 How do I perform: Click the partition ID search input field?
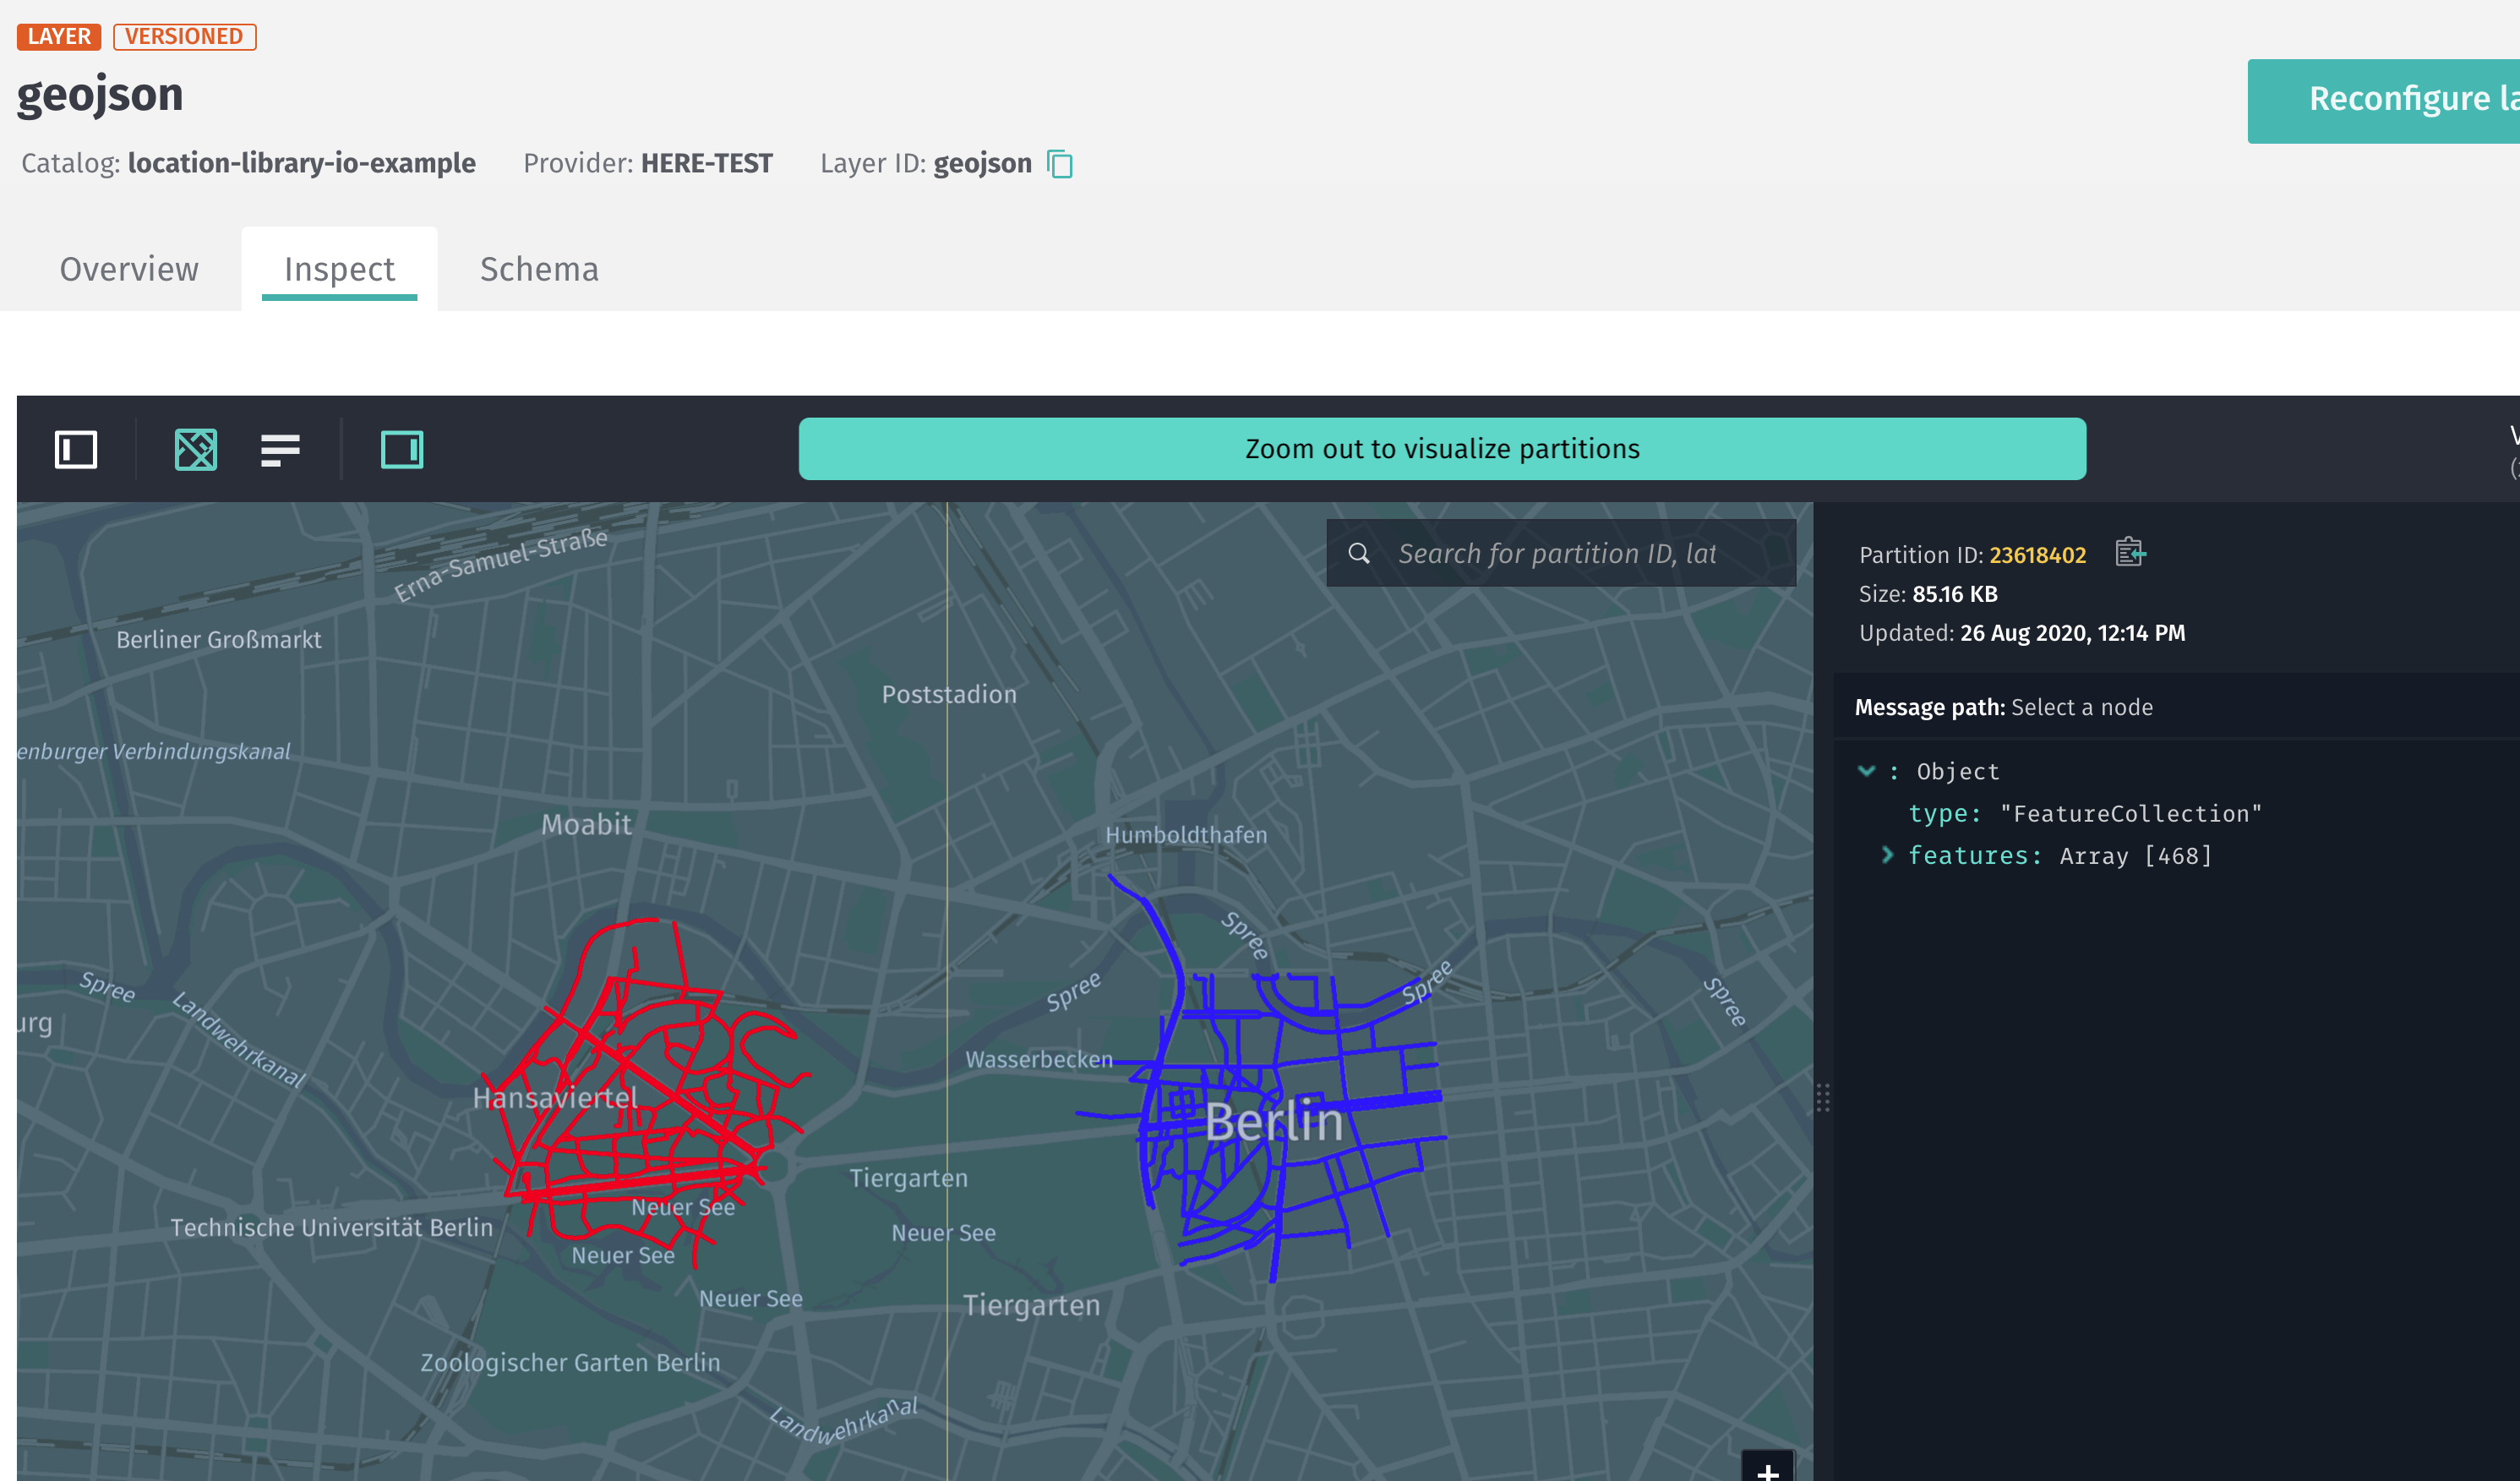click(x=1560, y=552)
